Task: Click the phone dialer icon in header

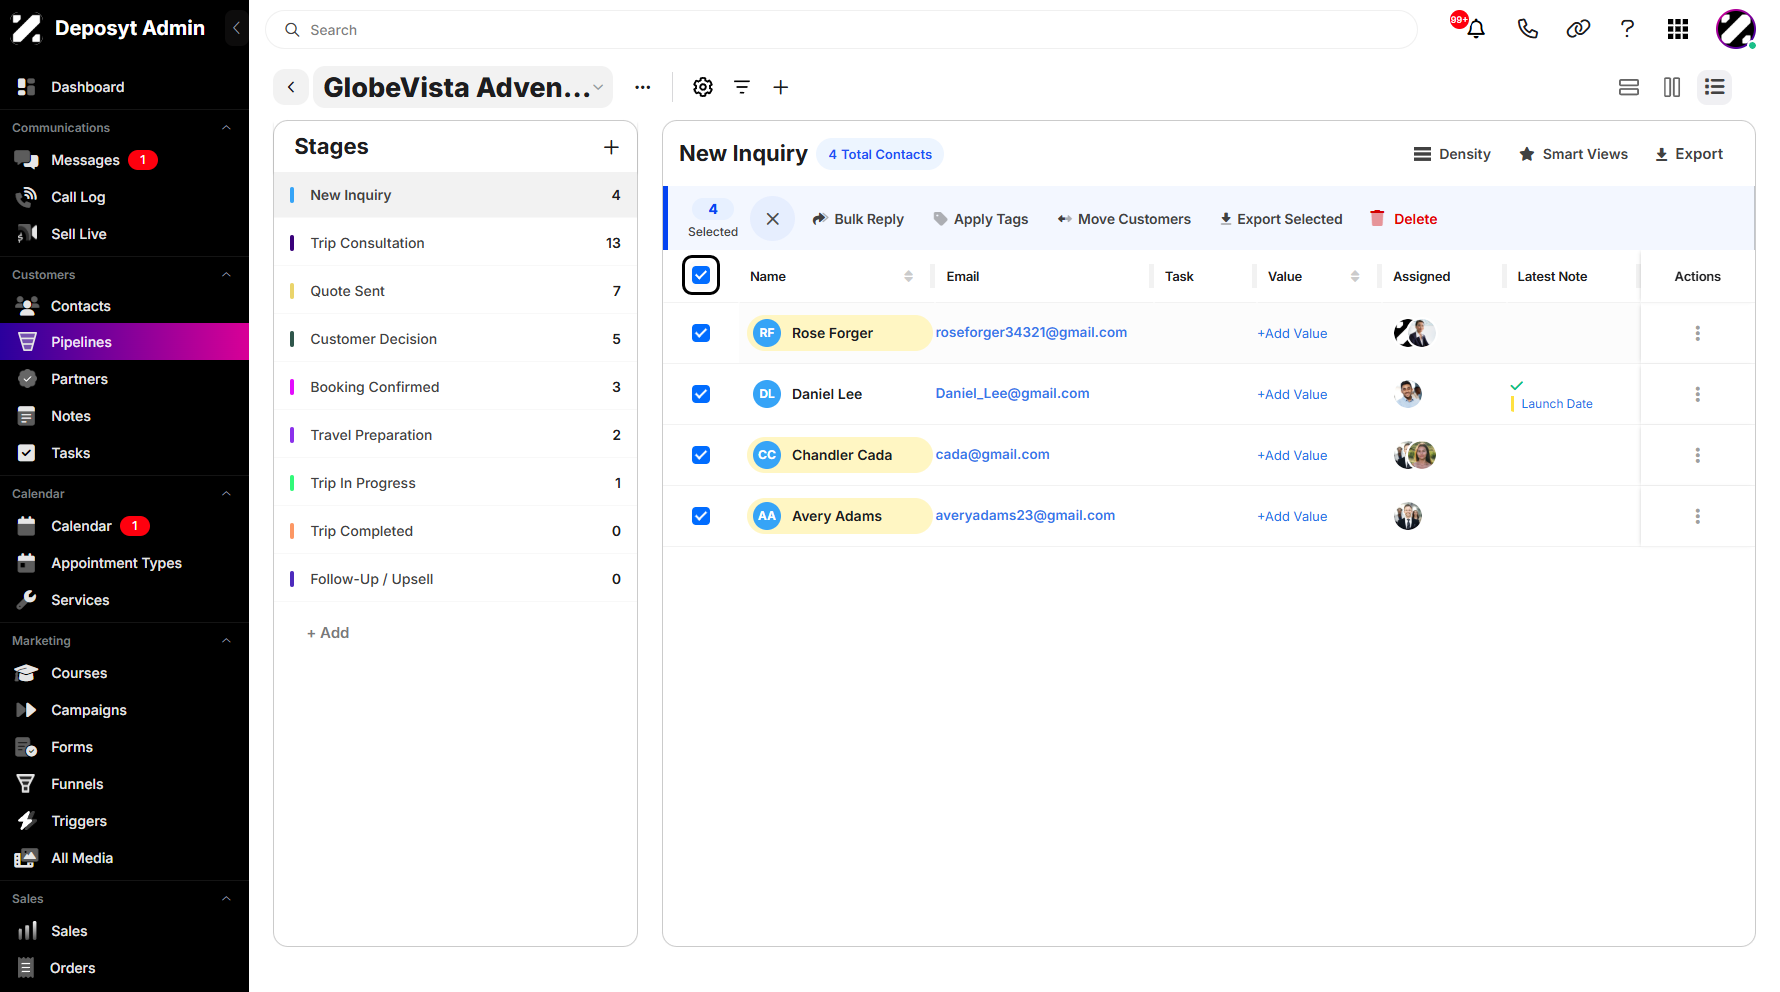Action: [1527, 29]
